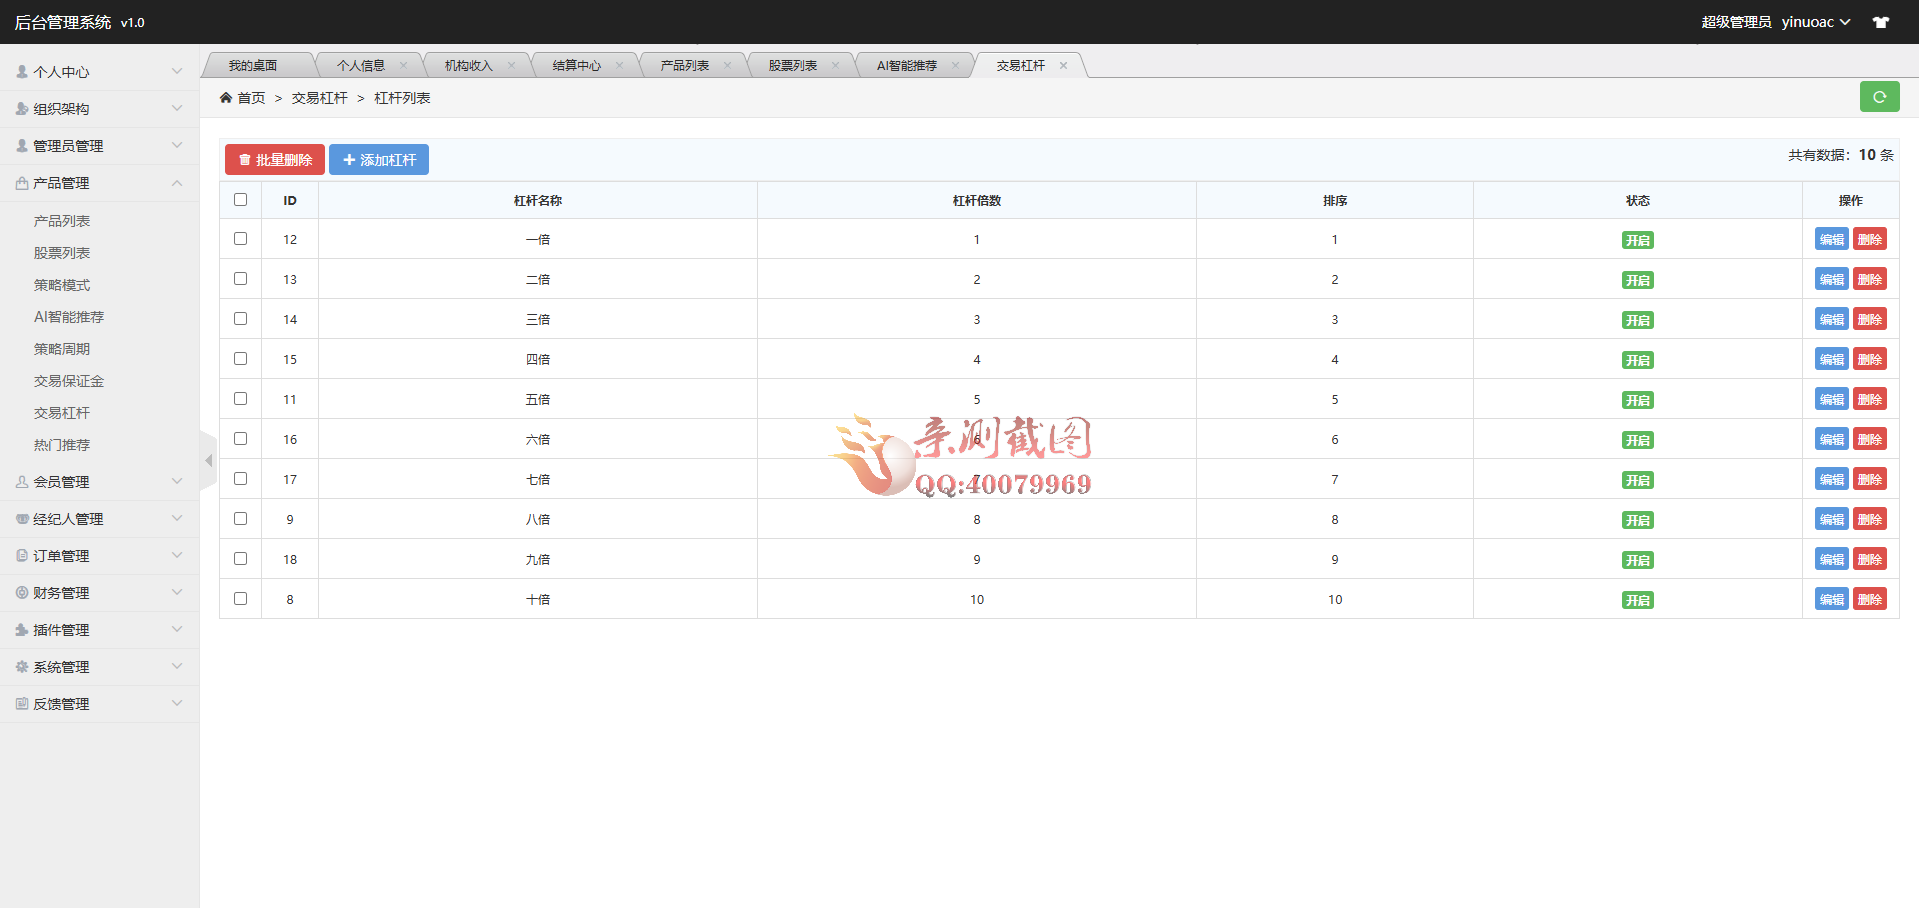This screenshot has width=1919, height=908.
Task: Expand the 会员管理 sidebar menu
Action: (x=100, y=482)
